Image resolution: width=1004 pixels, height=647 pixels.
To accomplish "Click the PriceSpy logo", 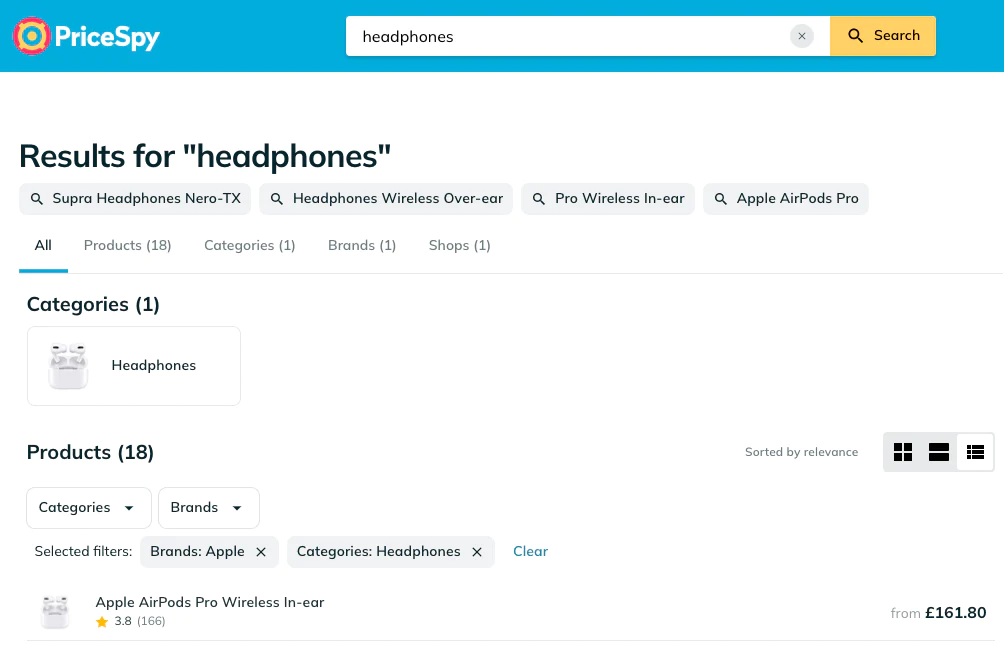I will [86, 36].
